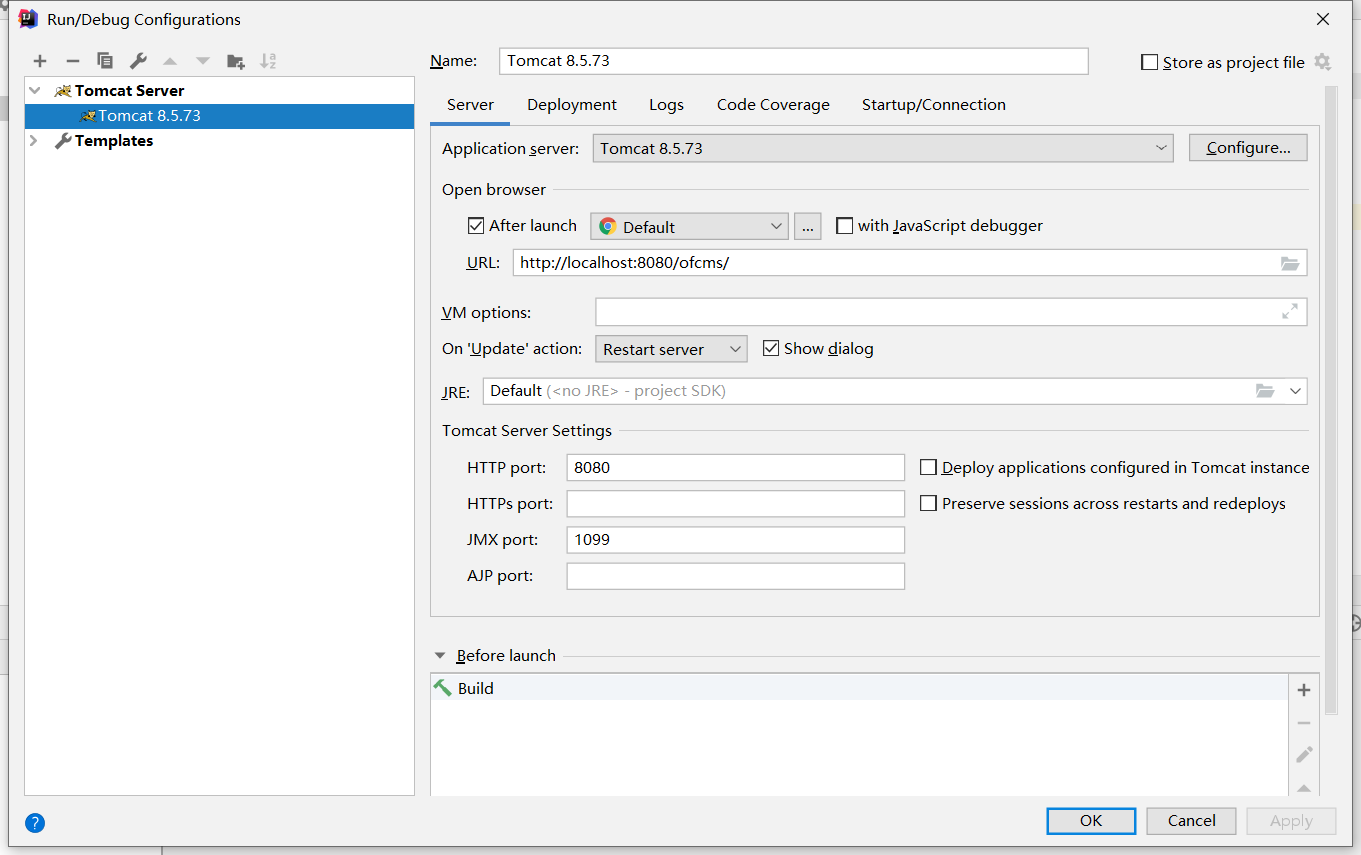The width and height of the screenshot is (1361, 855).
Task: Open browser options ellipsis button
Action: (808, 227)
